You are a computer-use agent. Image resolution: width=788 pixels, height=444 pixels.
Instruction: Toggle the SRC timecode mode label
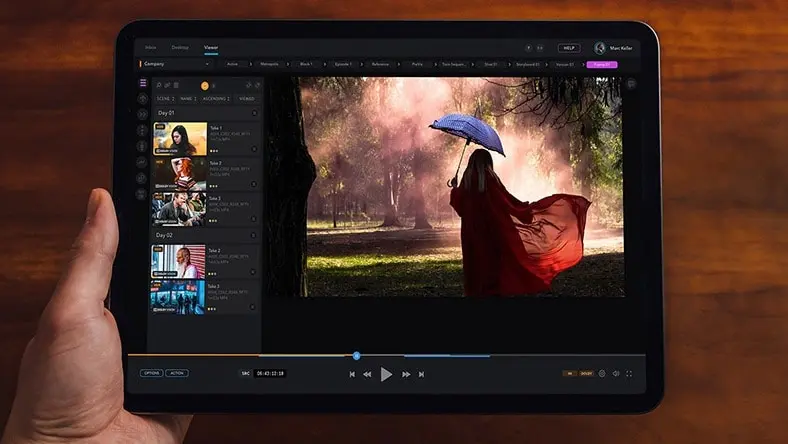click(x=245, y=373)
